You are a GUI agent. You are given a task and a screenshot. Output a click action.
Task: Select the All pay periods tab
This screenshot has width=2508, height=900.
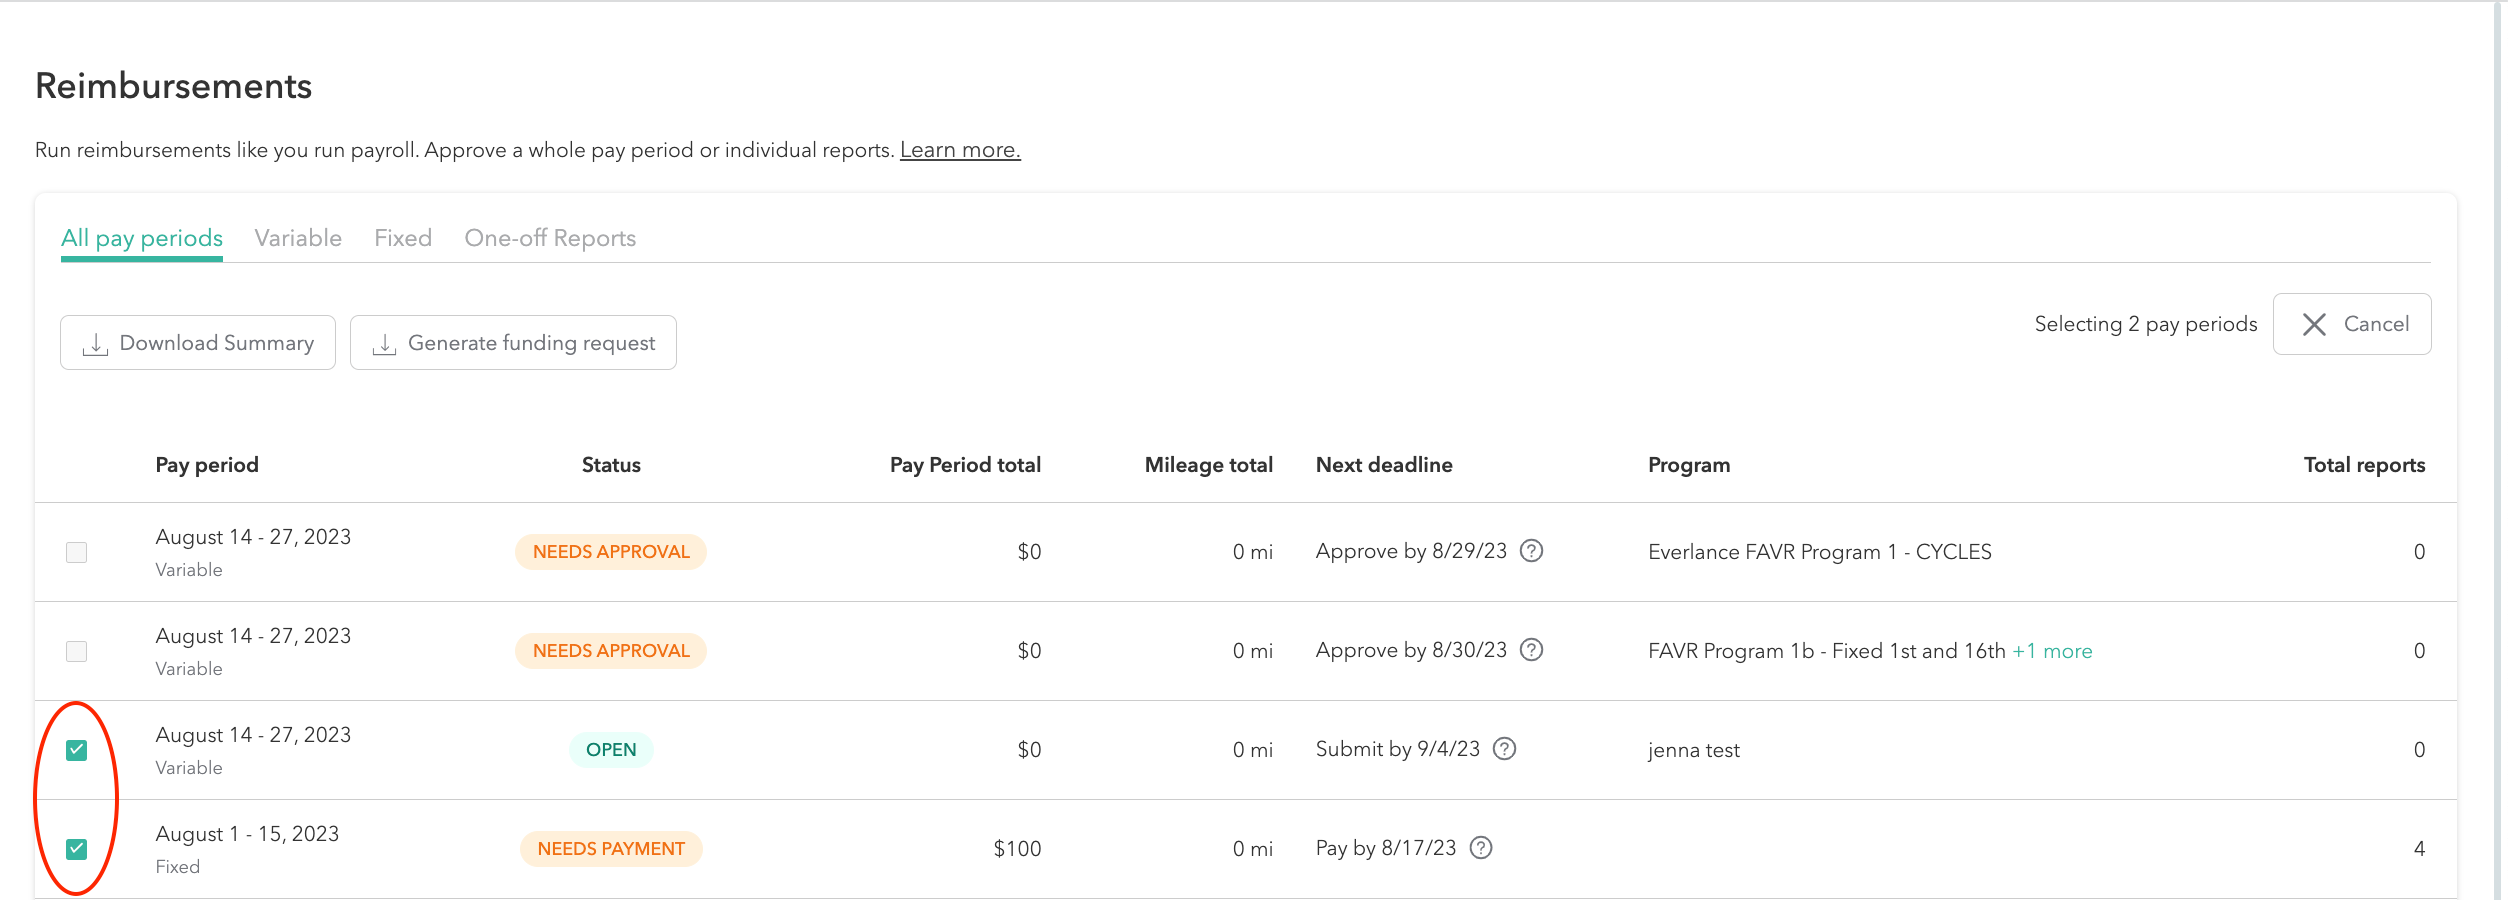[141, 238]
